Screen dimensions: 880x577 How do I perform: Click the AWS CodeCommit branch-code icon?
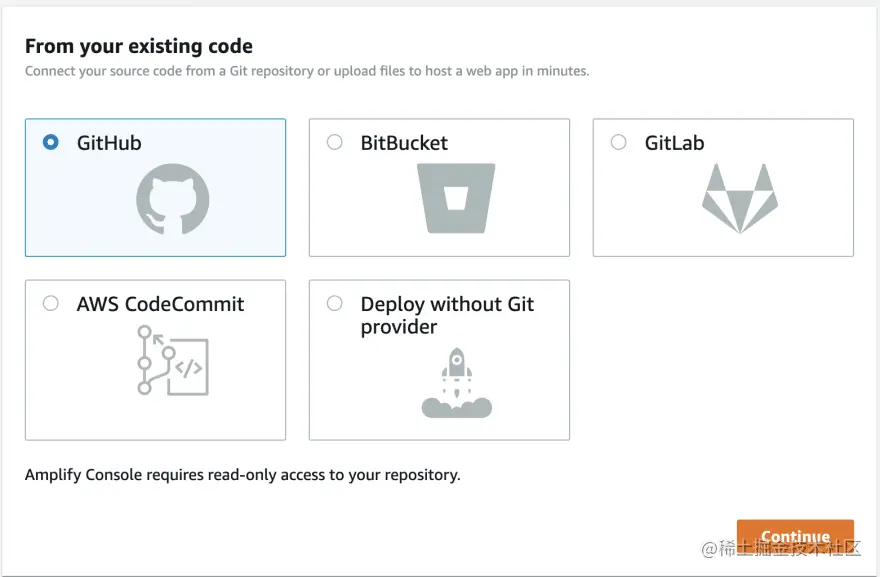click(x=172, y=360)
